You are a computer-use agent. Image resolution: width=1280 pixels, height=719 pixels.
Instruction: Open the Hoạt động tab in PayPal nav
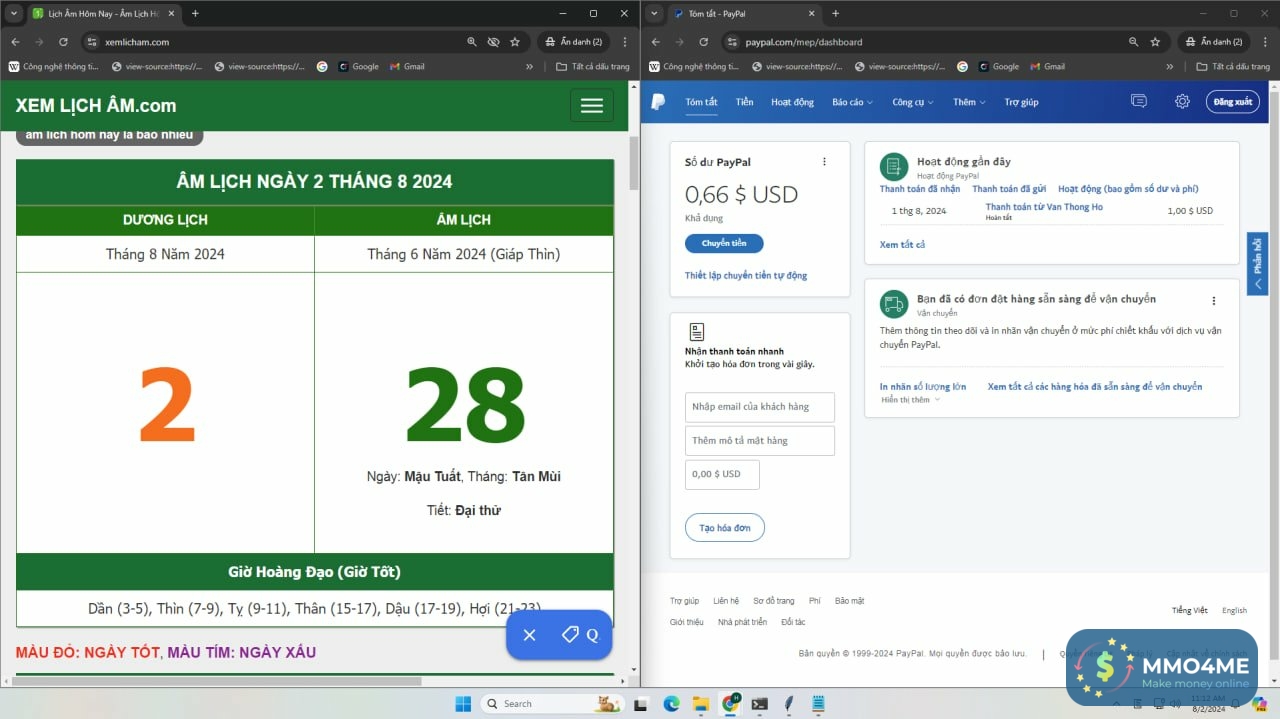792,102
